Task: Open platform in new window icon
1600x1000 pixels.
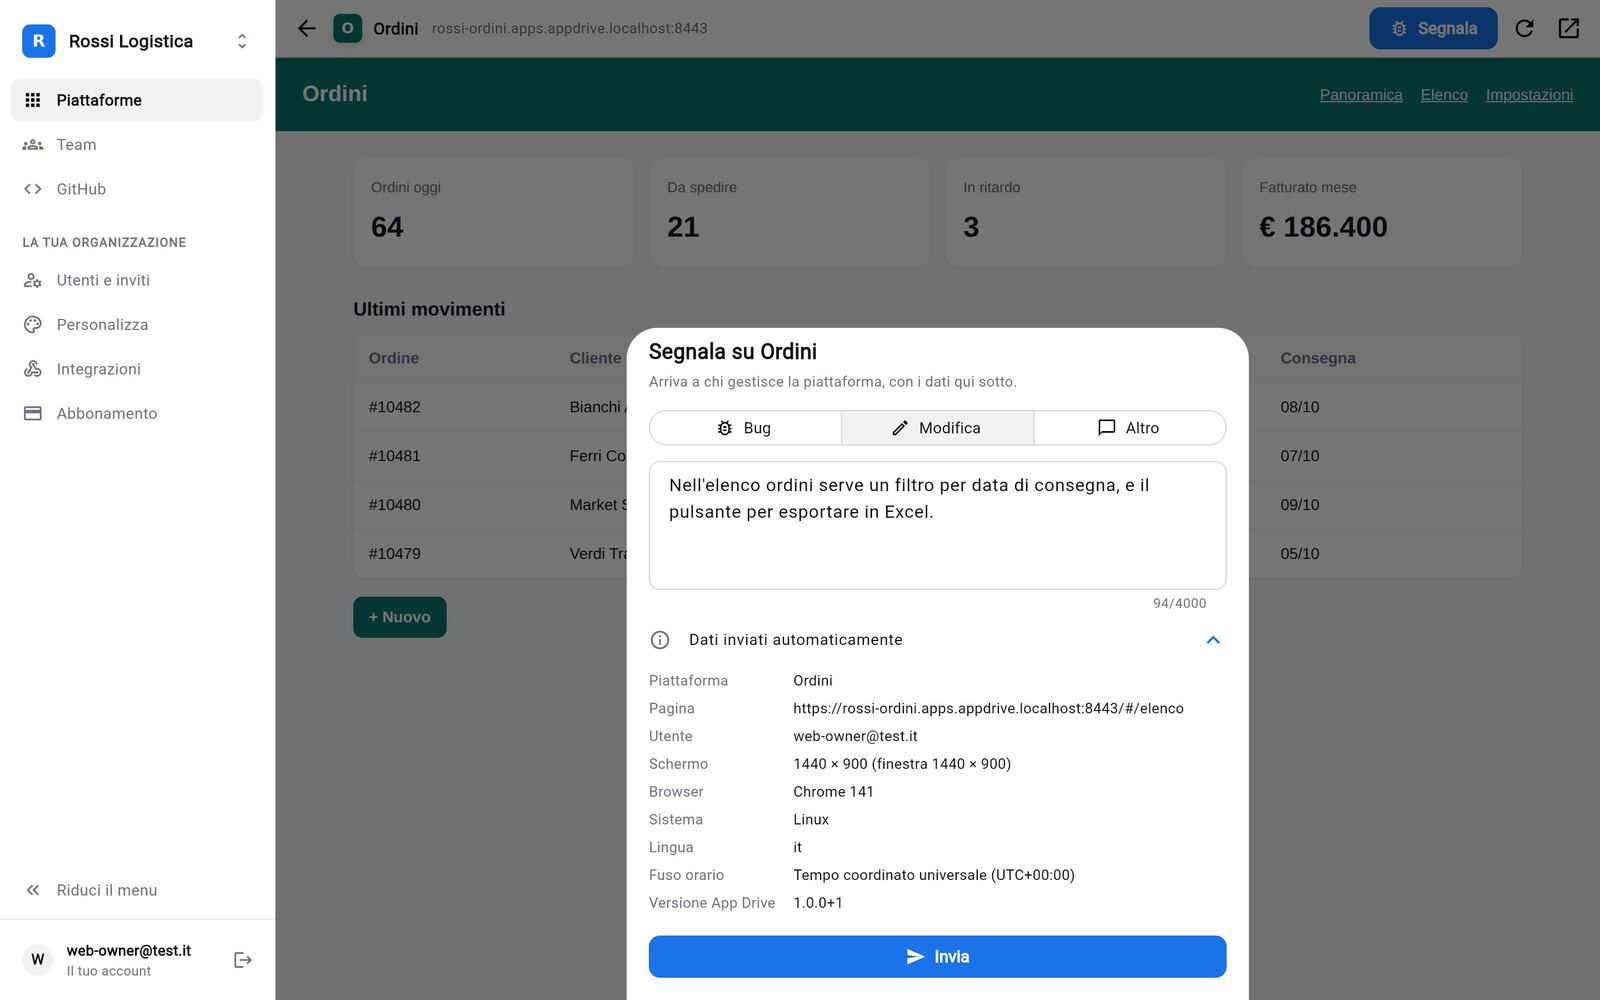Action: coord(1569,28)
